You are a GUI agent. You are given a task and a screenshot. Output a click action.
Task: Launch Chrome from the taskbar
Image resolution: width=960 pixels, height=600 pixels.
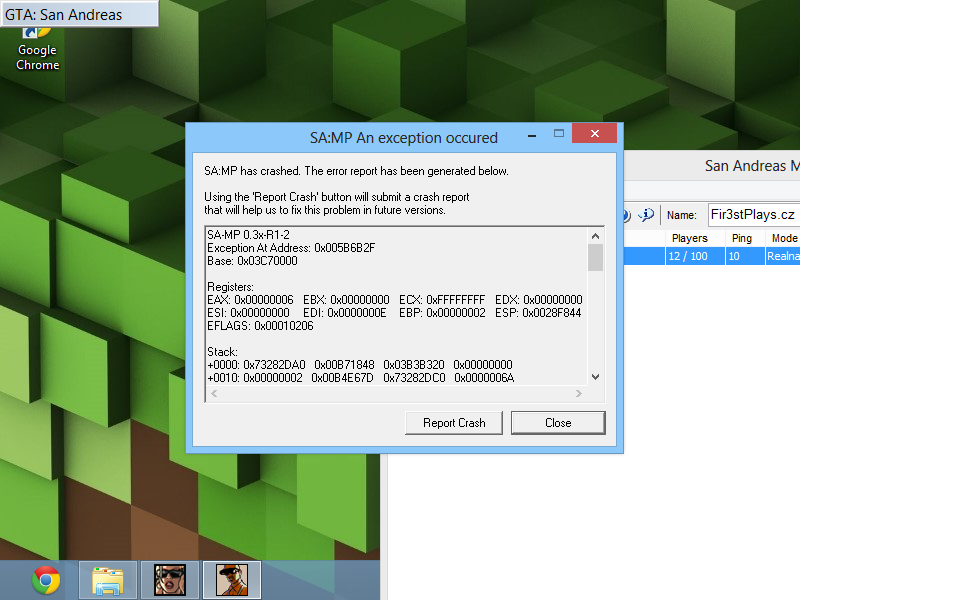tap(46, 580)
